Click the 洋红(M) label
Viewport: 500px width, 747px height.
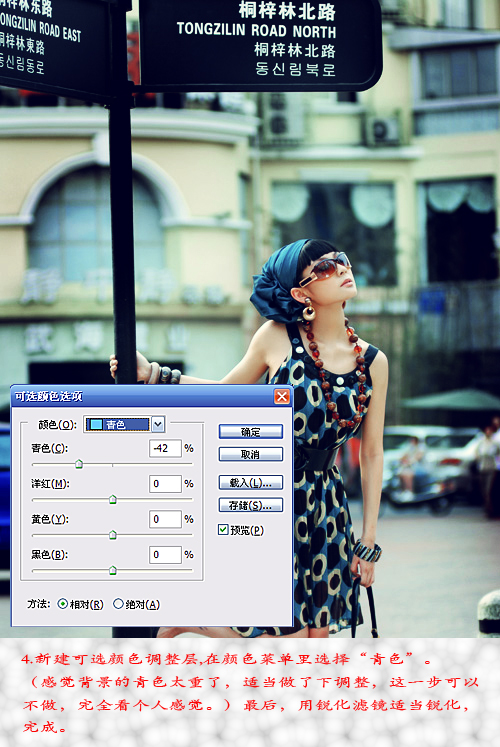click(x=50, y=484)
